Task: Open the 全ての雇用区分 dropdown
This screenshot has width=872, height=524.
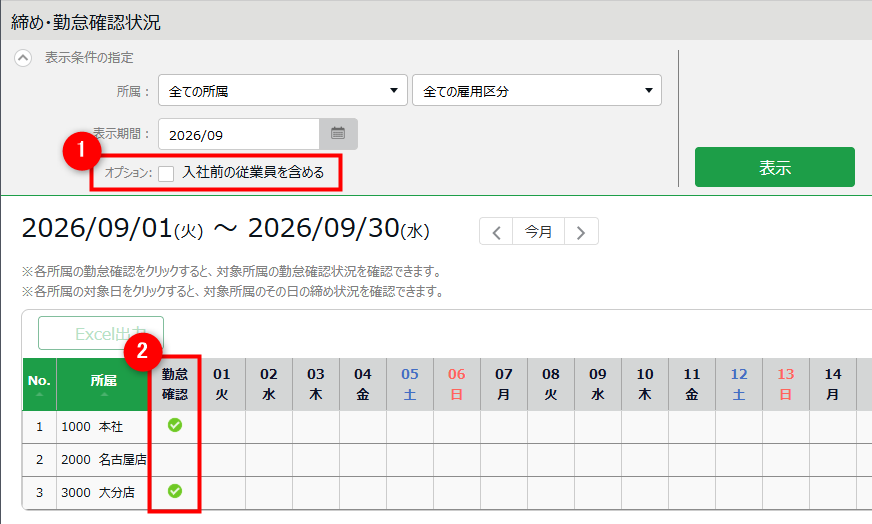Action: [x=537, y=90]
